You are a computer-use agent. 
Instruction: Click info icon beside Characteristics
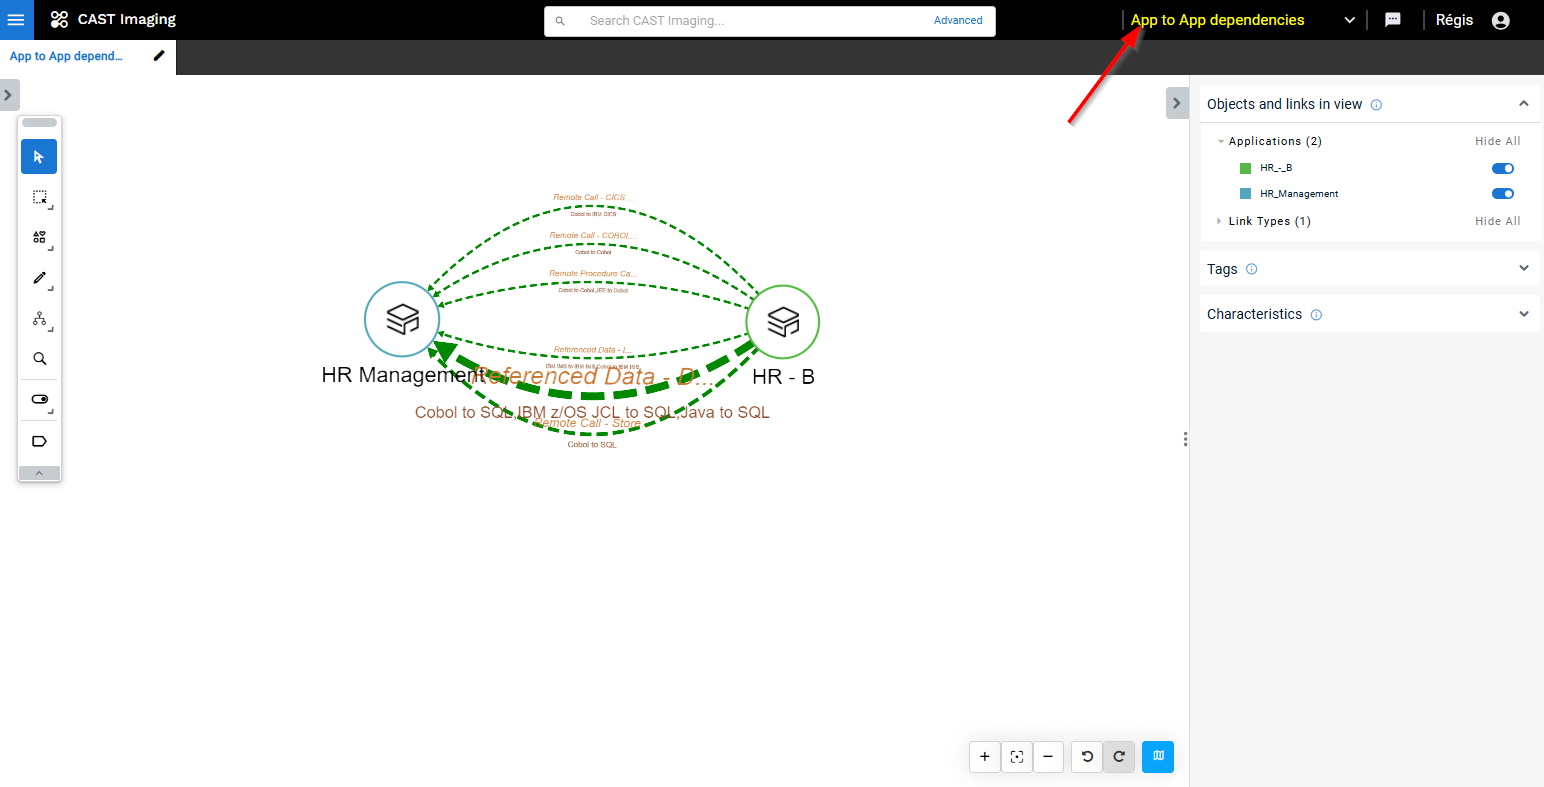point(1316,315)
